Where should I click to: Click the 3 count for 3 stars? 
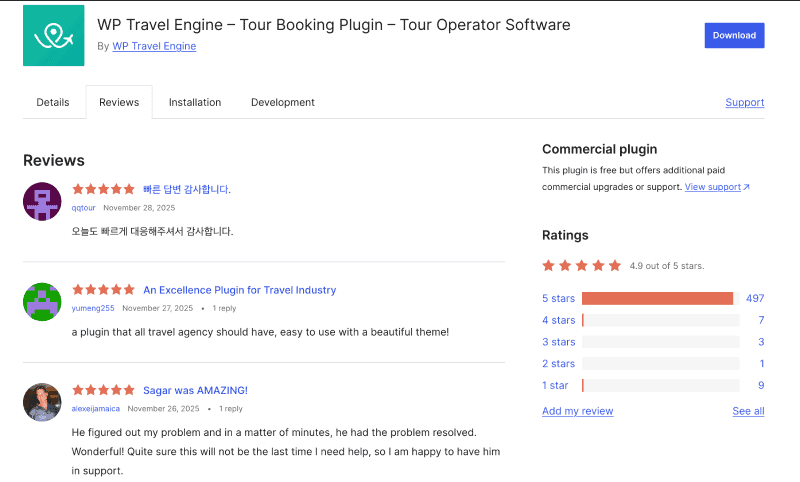tap(761, 342)
